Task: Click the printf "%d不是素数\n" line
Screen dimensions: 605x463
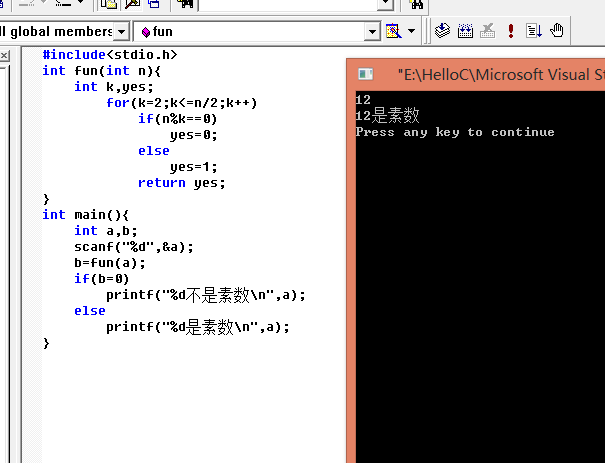Action: click(x=206, y=295)
